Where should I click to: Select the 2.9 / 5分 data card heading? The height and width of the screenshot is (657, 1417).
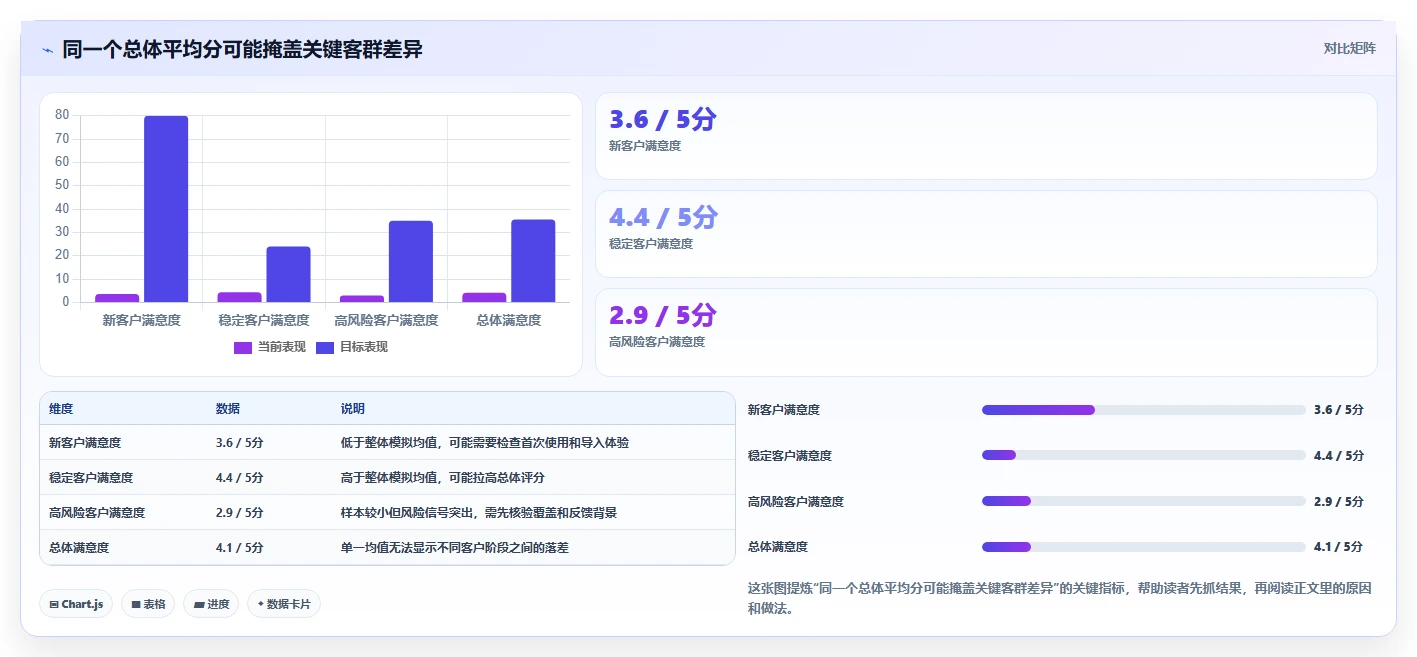click(662, 316)
